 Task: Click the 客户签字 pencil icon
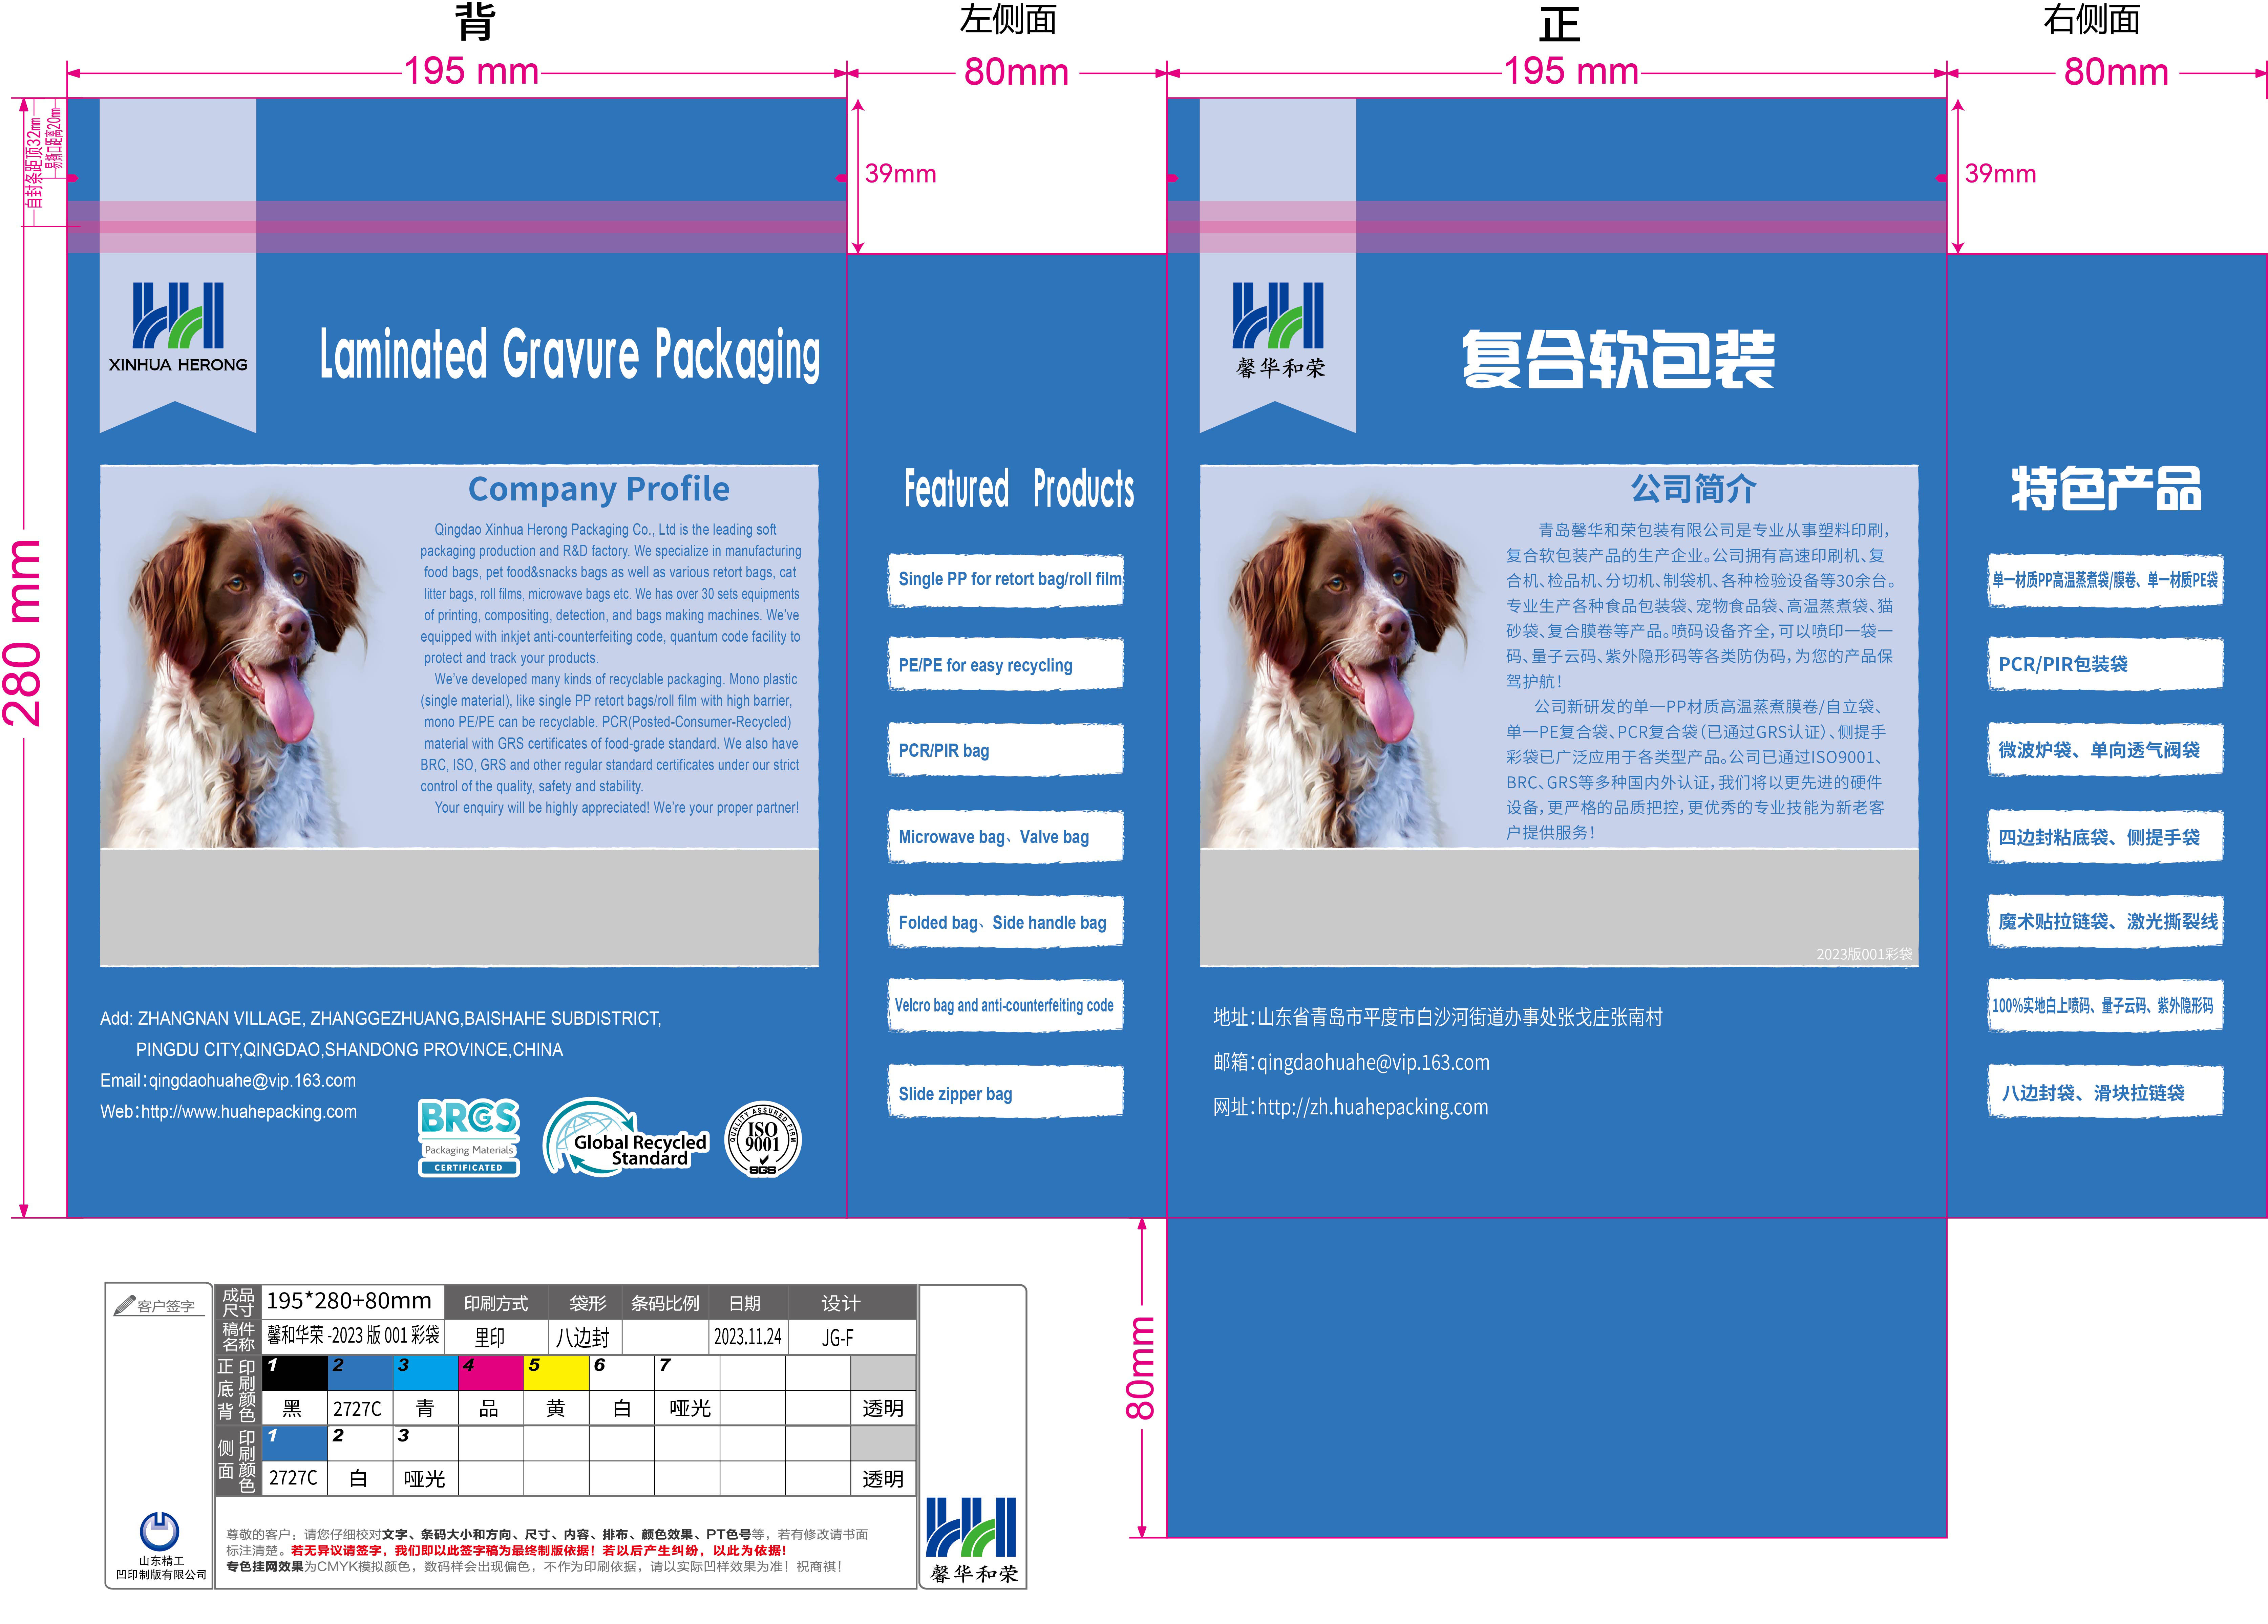[125, 1305]
